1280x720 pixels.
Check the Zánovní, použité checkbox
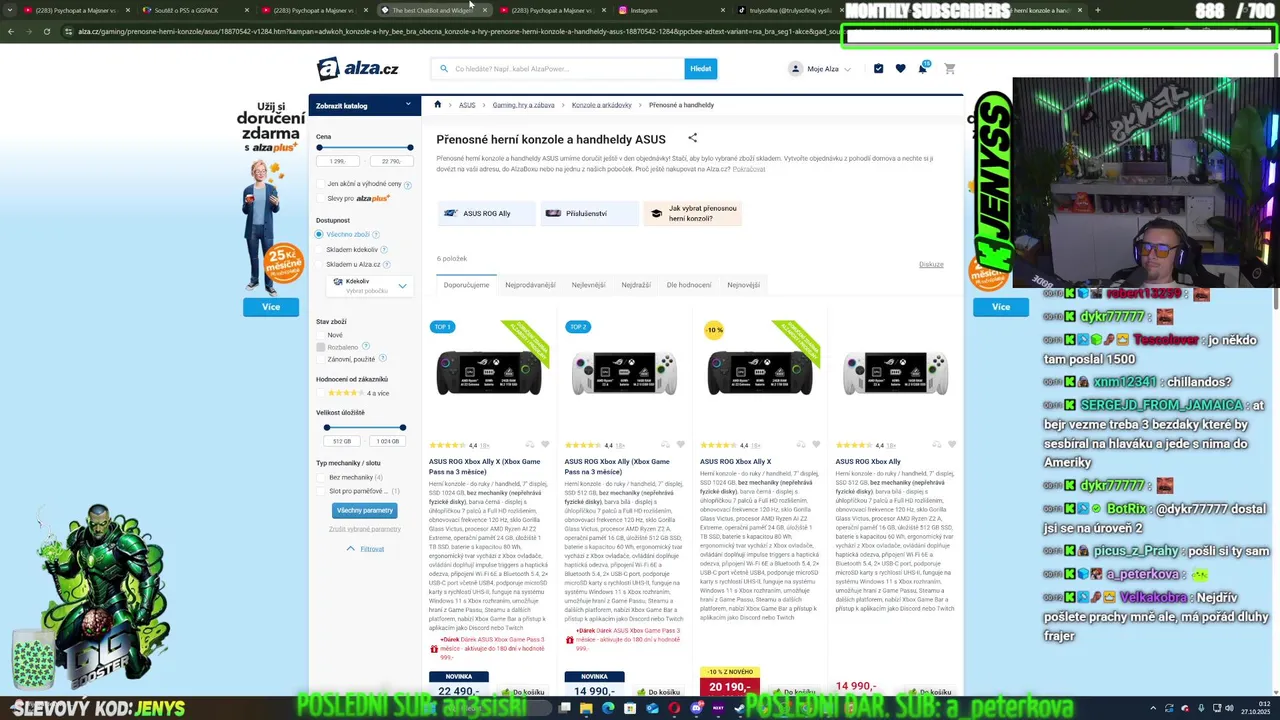[x=320, y=359]
